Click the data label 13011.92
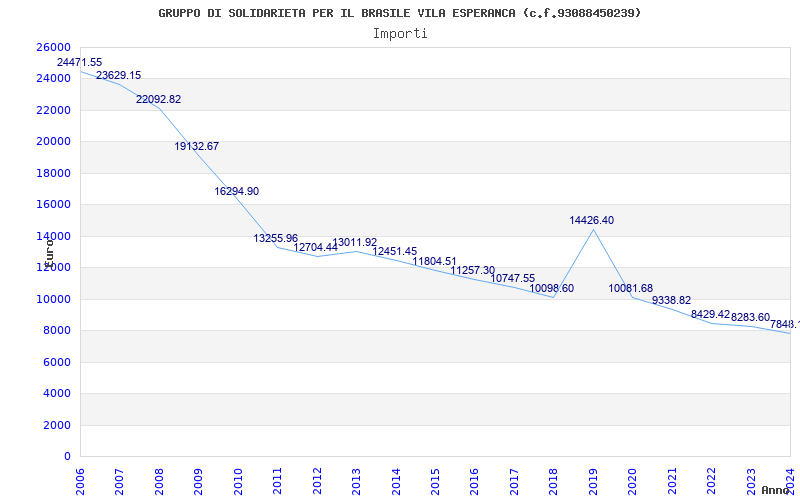The width and height of the screenshot is (800, 500). tap(355, 242)
